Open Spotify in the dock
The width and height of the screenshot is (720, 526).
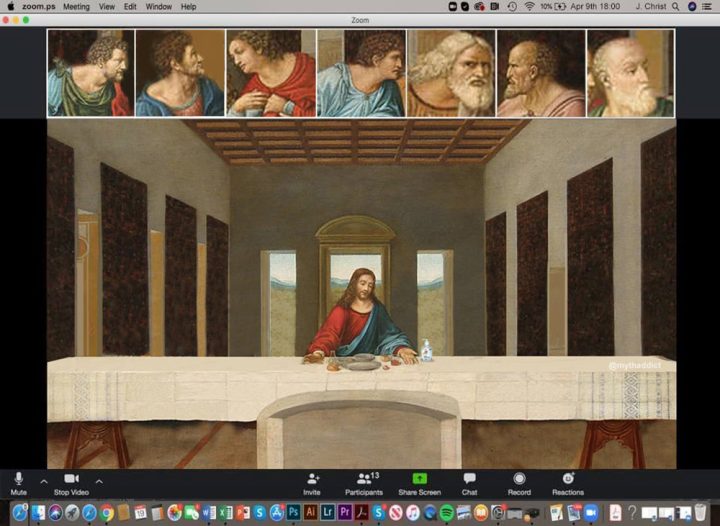pos(446,512)
